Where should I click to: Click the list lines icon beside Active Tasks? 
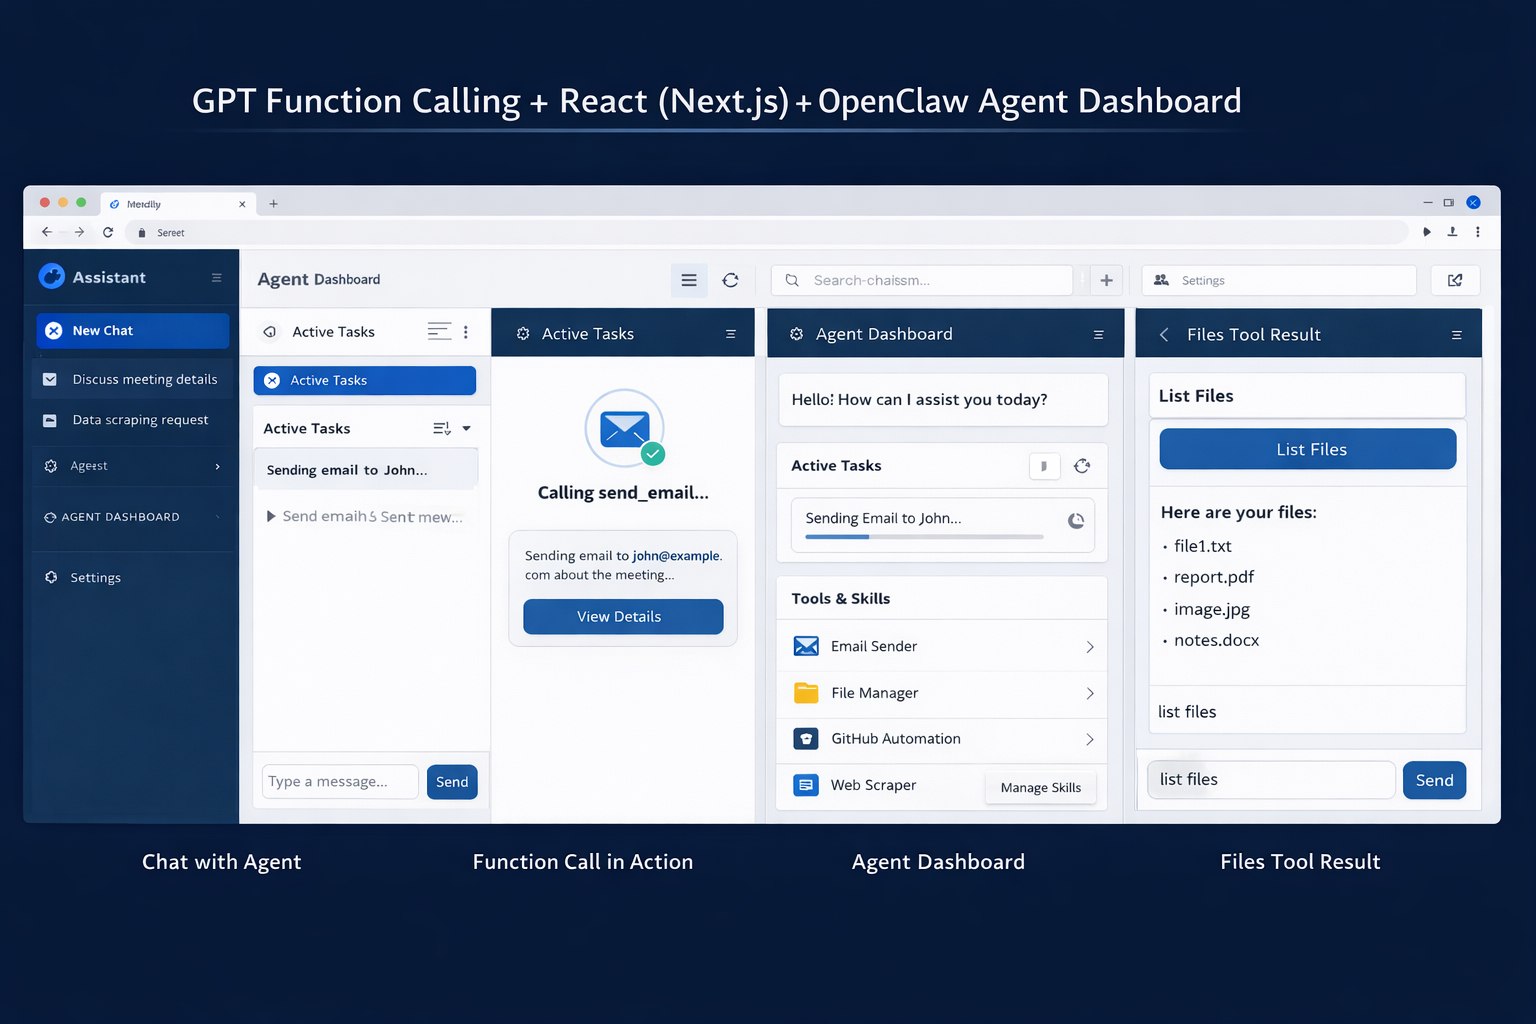tap(439, 331)
